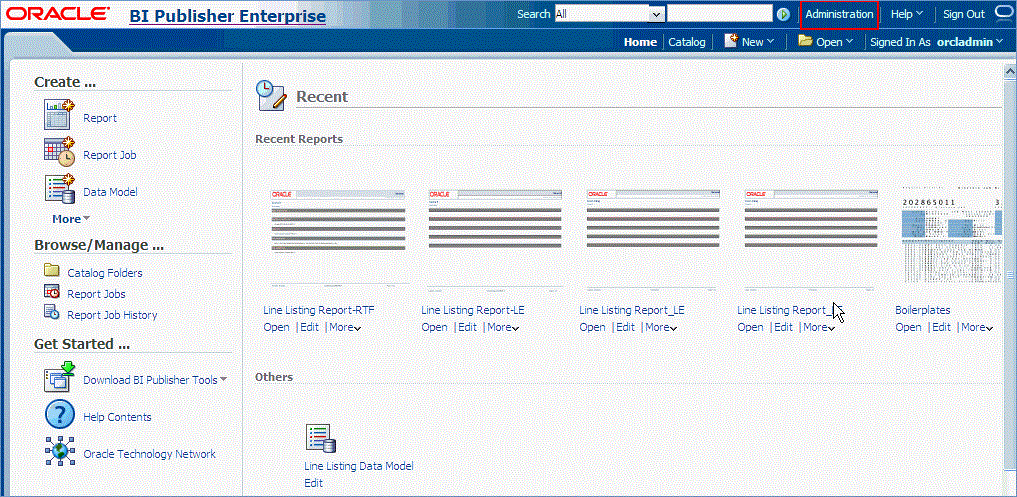Click the Line Listing Report-LE title
Screen dimensions: 1017x497
click(473, 310)
